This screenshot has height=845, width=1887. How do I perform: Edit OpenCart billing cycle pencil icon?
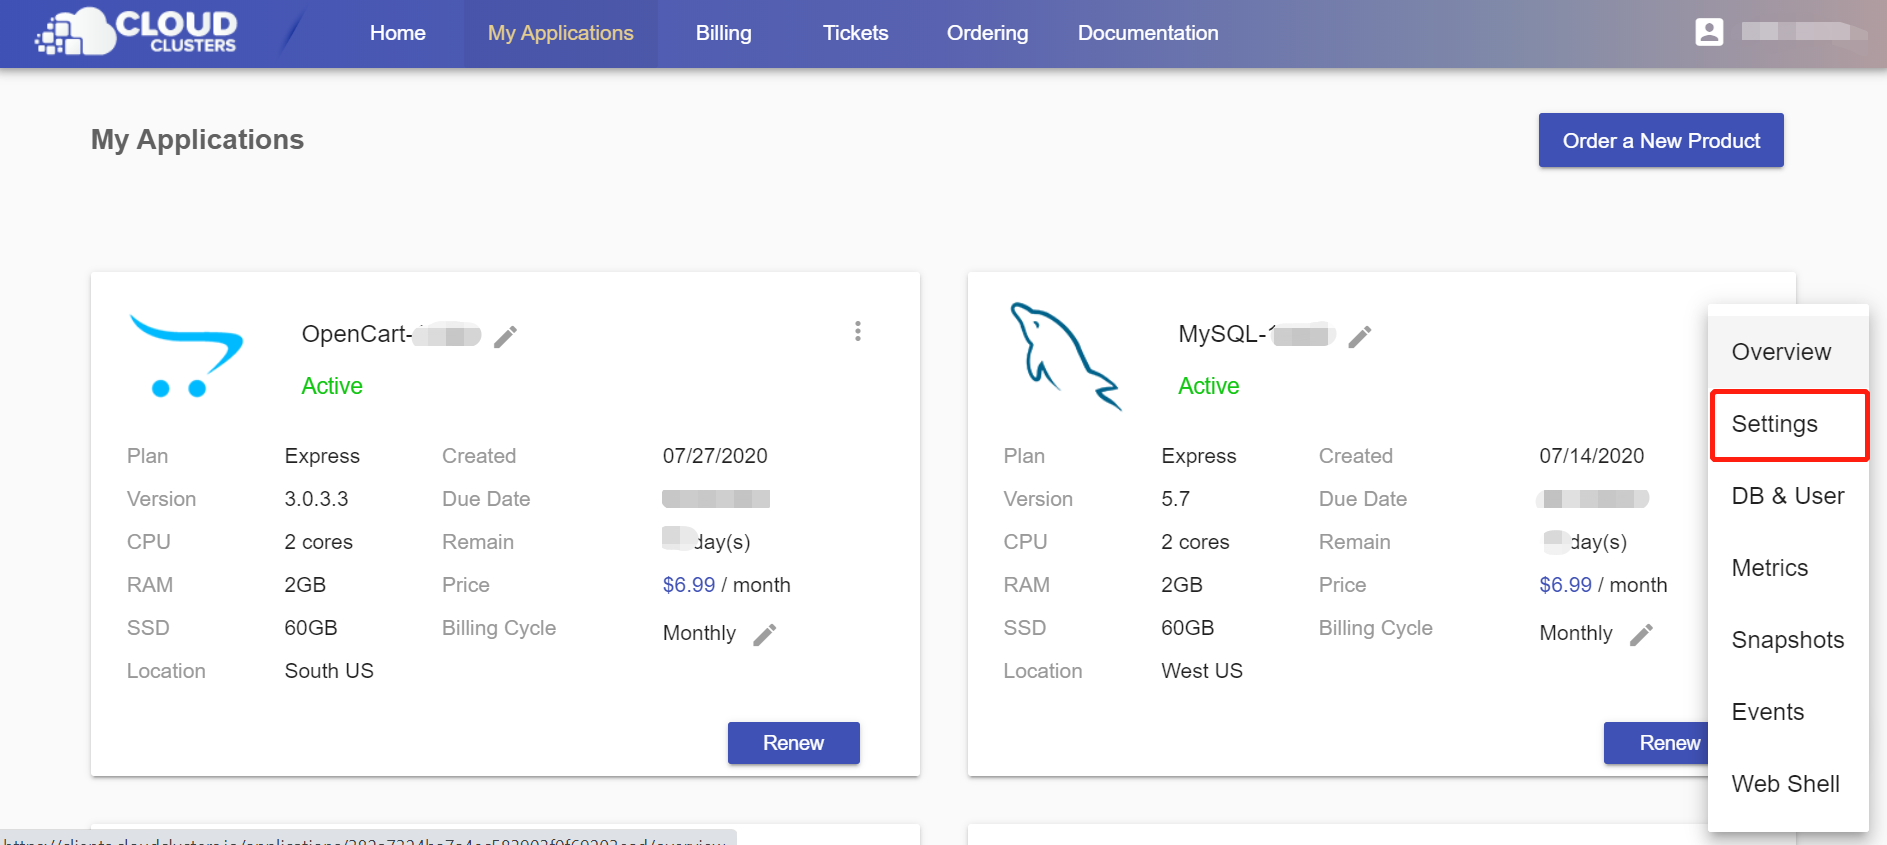[x=765, y=634]
